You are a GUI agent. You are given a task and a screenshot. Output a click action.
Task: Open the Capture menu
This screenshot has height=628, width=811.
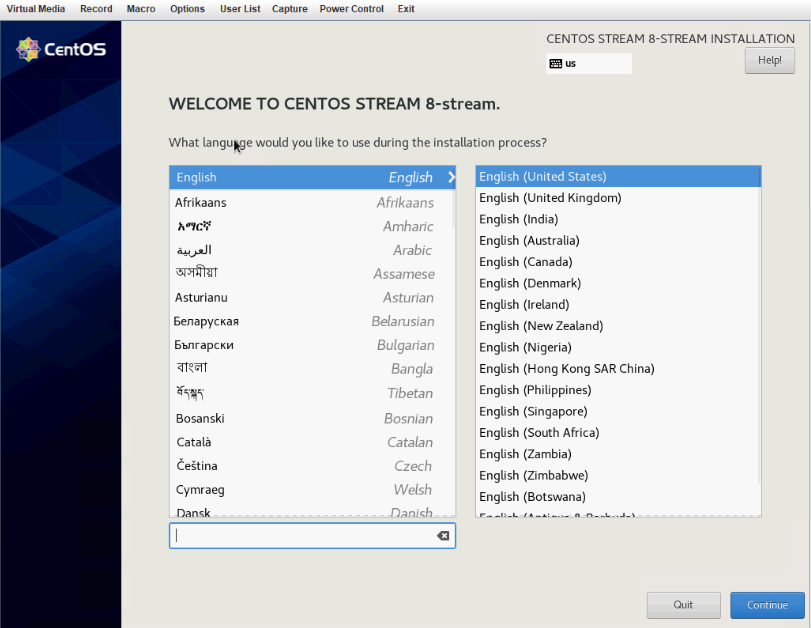click(290, 9)
